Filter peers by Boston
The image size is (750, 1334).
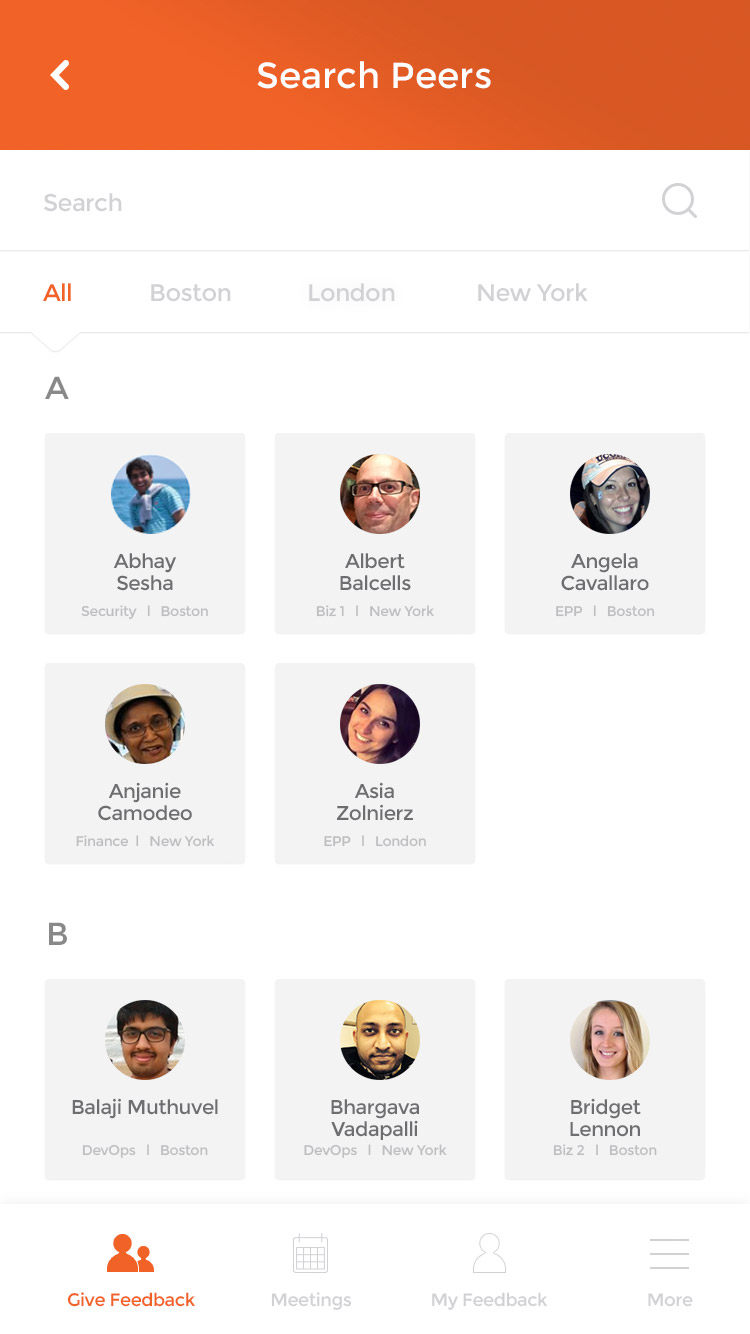click(190, 293)
